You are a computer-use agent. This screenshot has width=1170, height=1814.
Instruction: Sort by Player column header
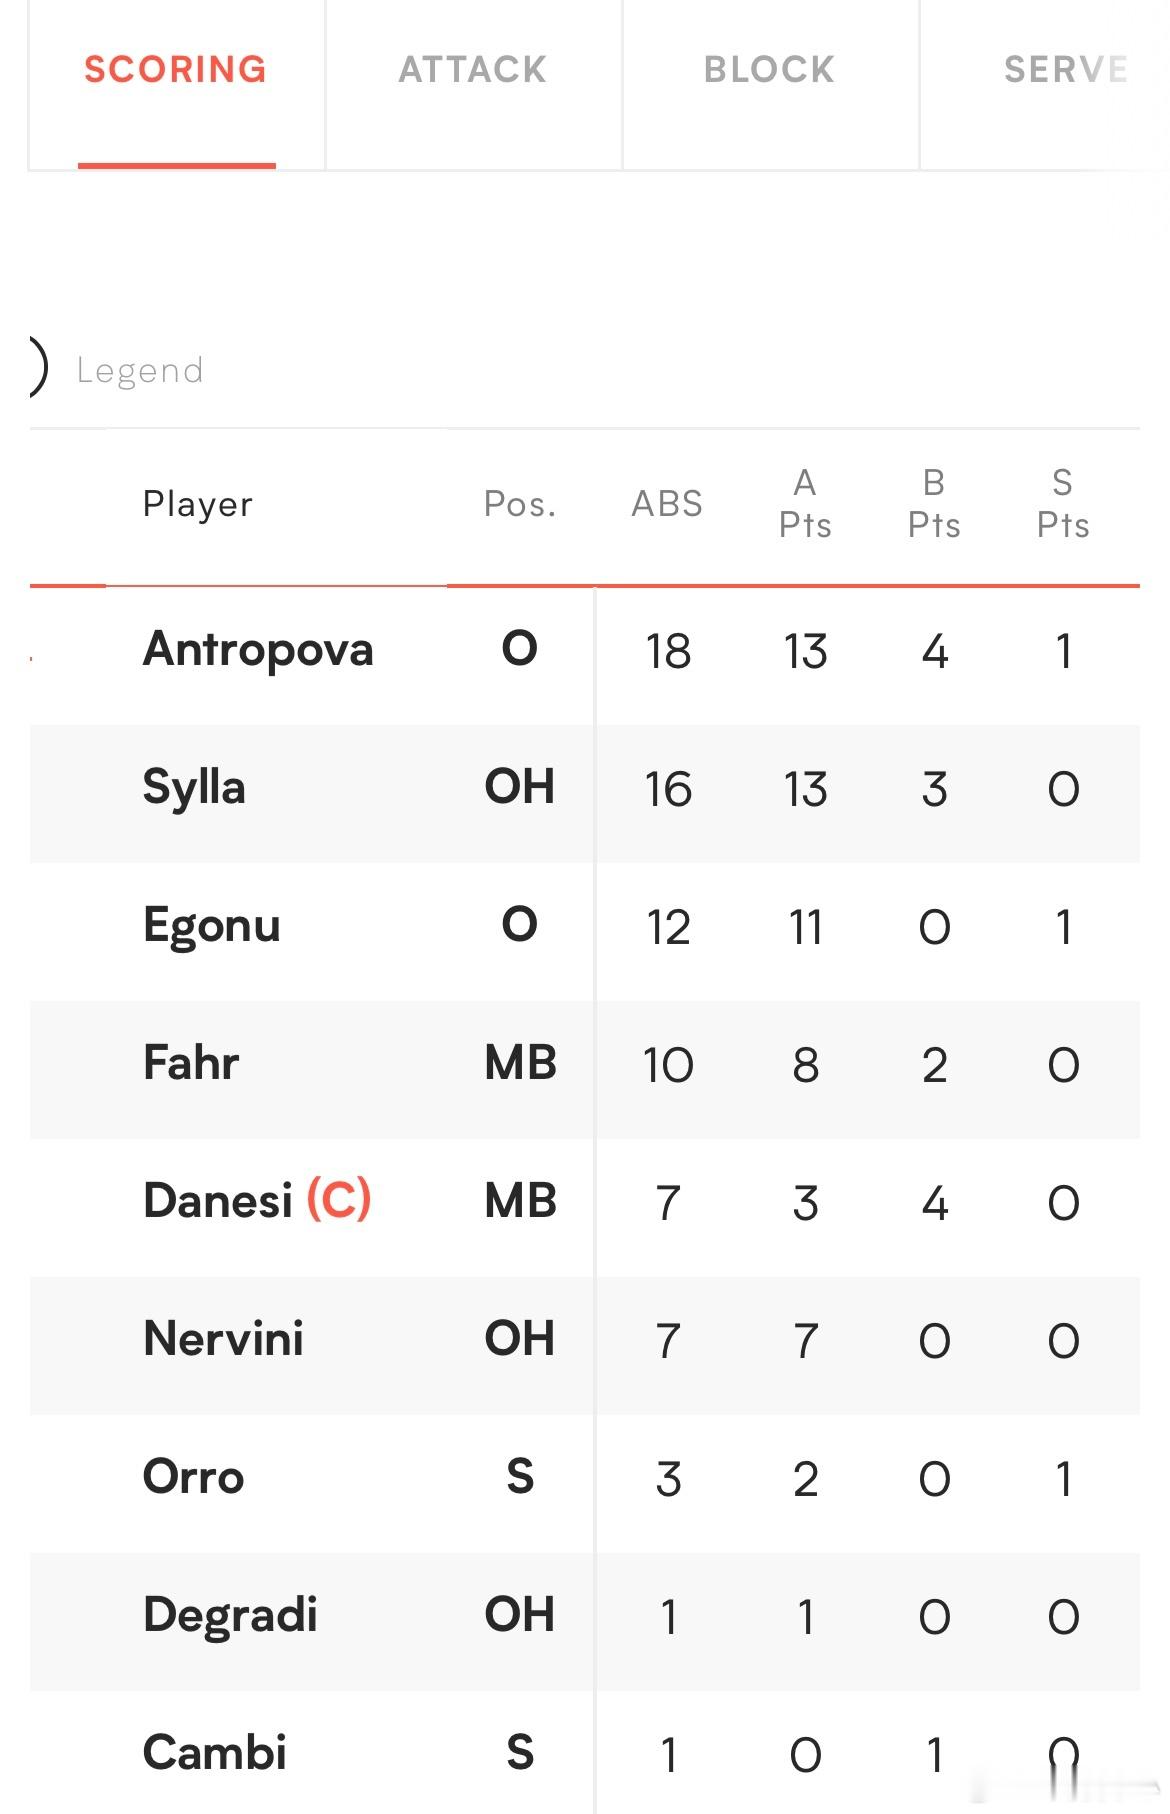point(198,504)
